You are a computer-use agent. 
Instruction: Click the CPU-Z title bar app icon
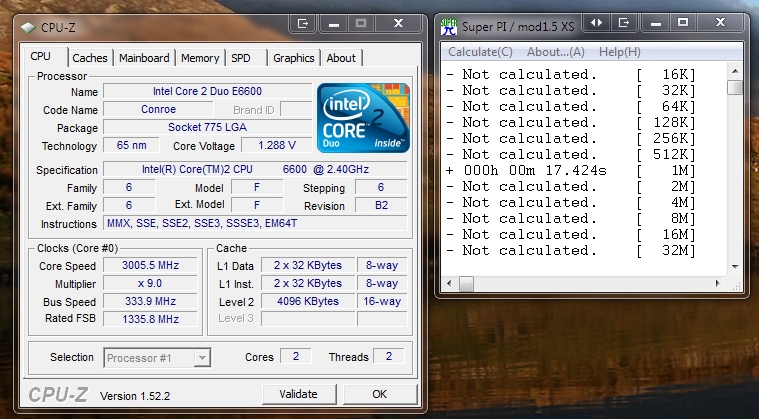pyautogui.click(x=28, y=28)
